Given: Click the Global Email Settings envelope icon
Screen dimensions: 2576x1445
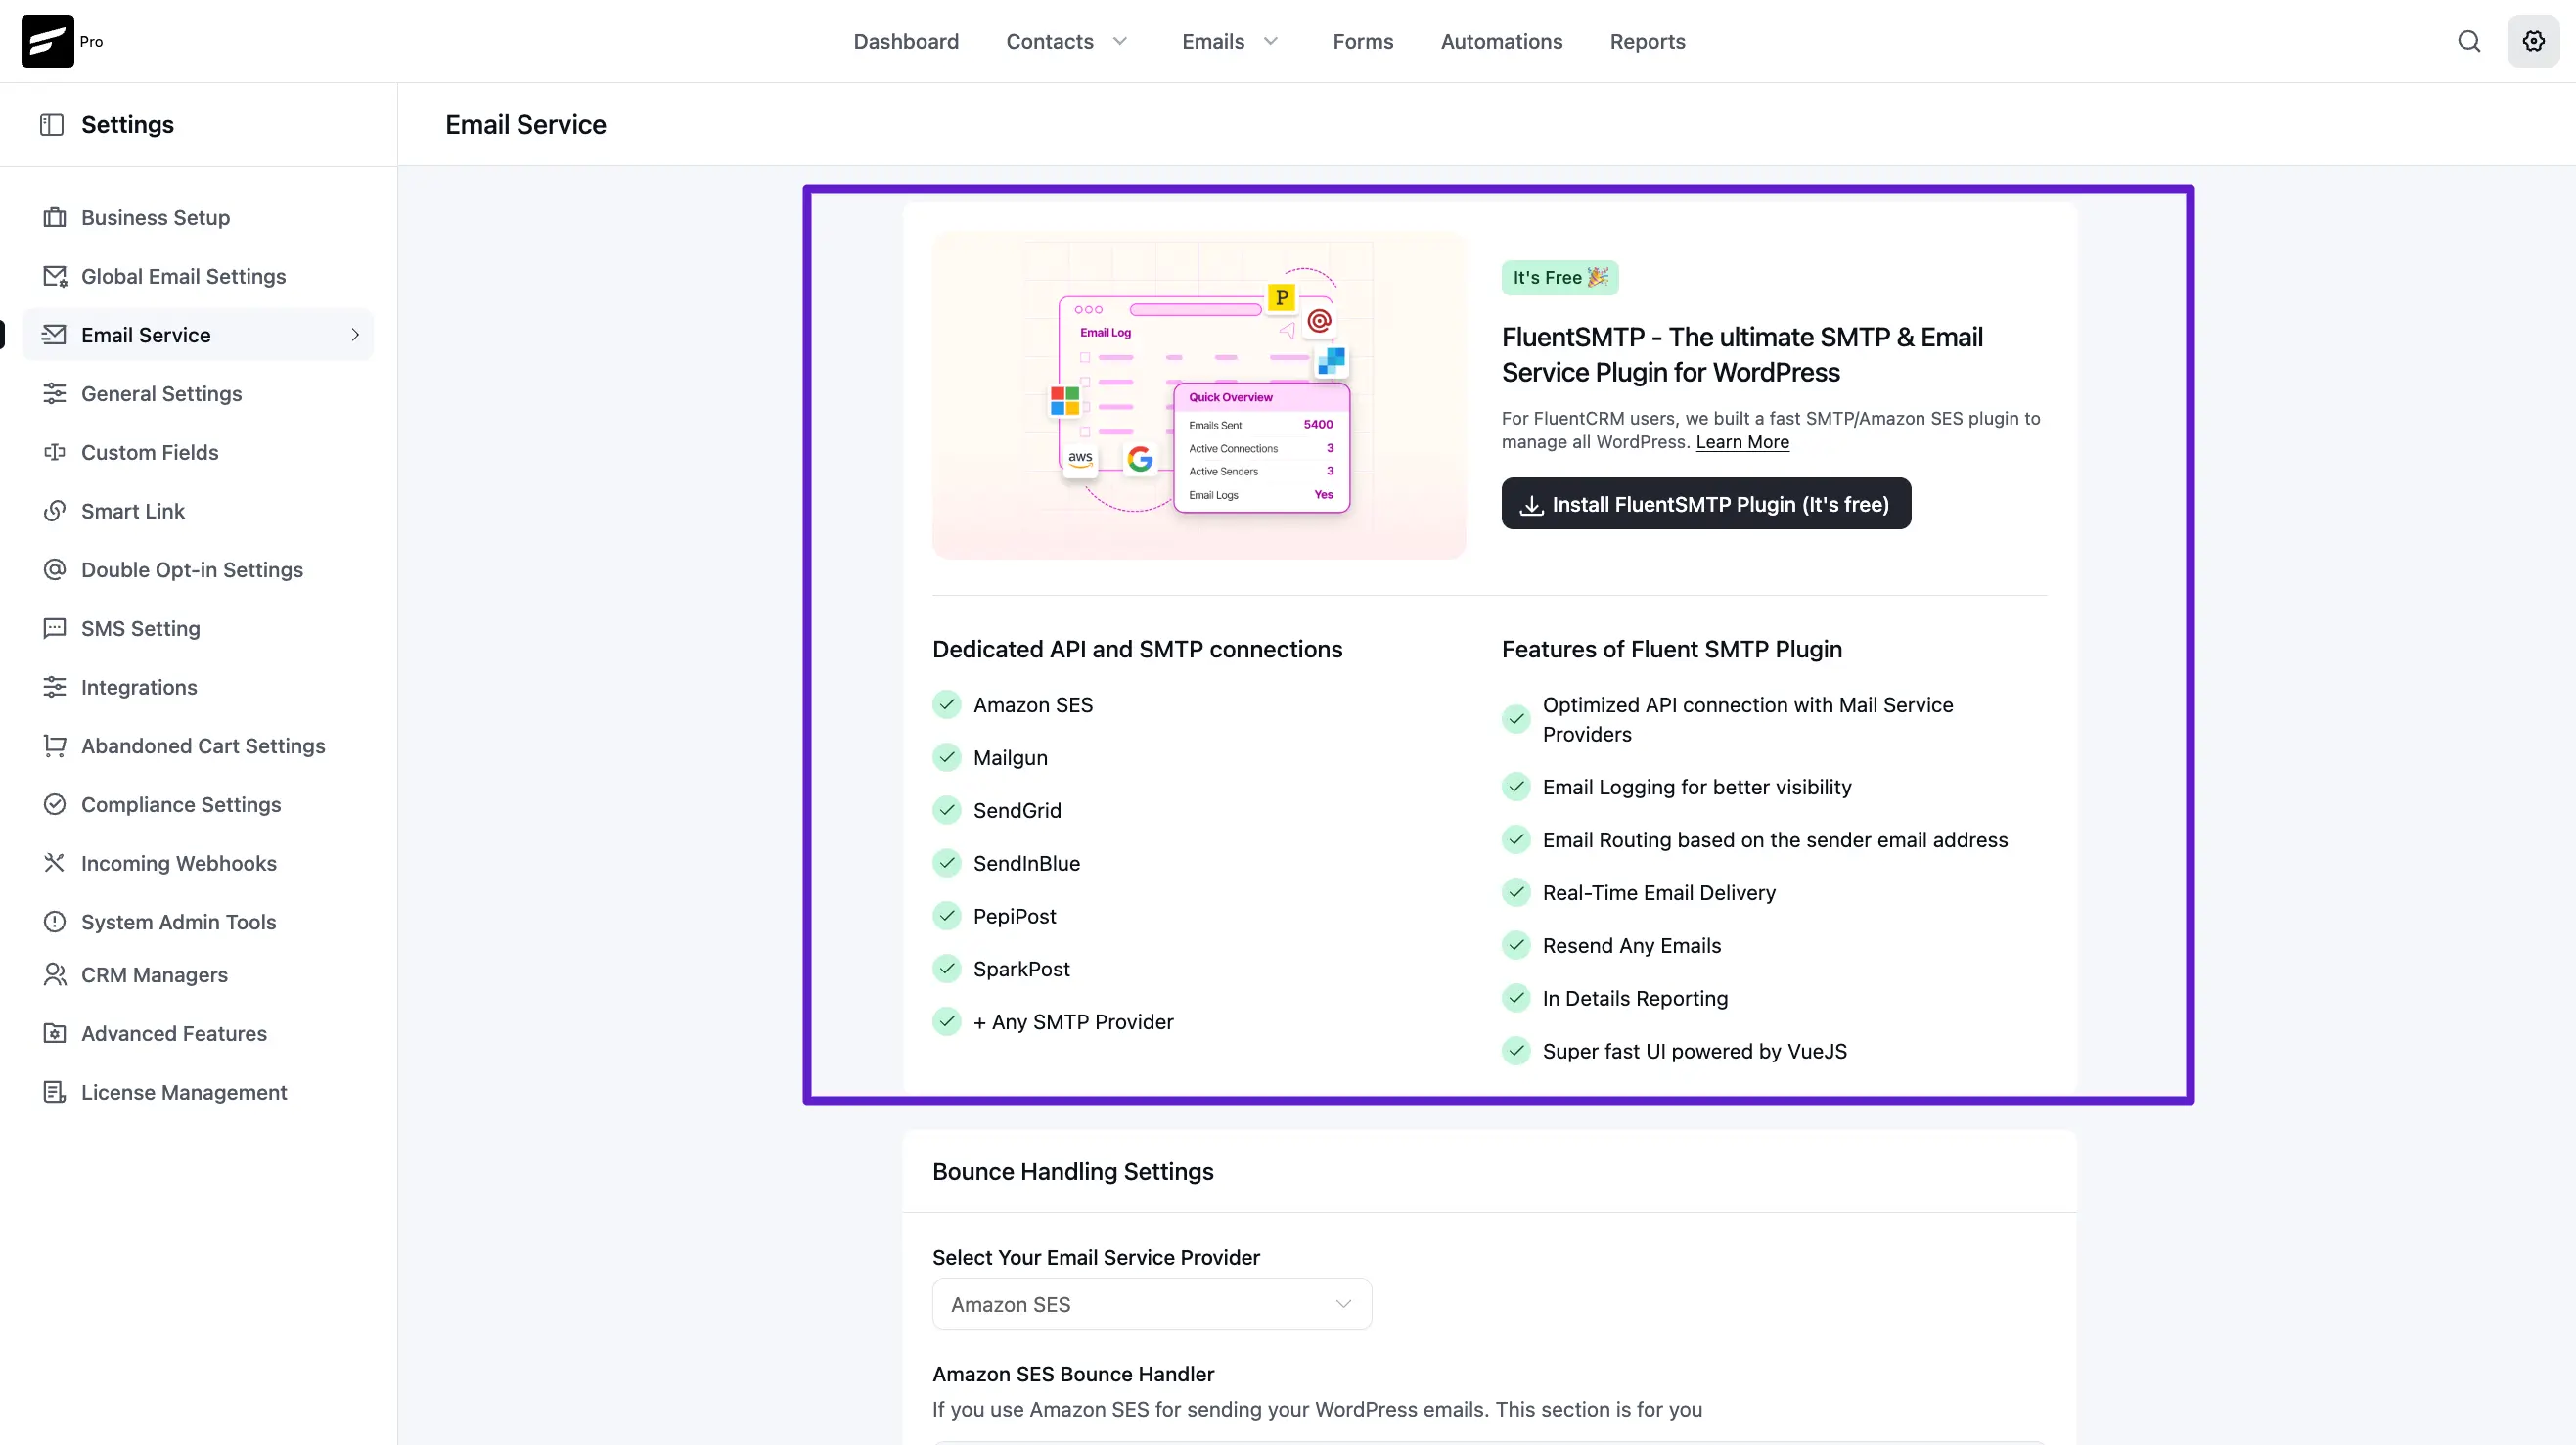Looking at the screenshot, I should pyautogui.click(x=55, y=276).
